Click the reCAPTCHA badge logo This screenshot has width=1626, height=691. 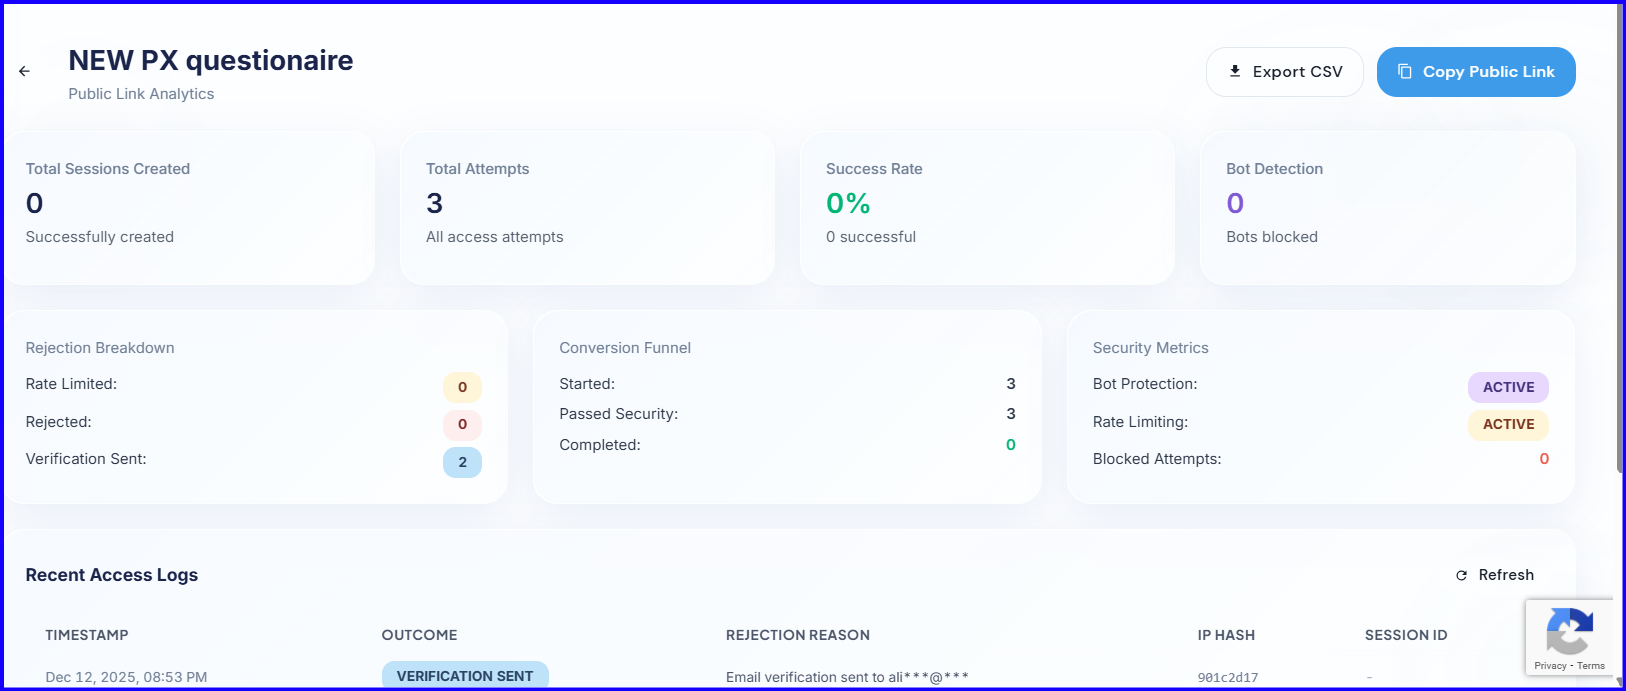click(1569, 631)
